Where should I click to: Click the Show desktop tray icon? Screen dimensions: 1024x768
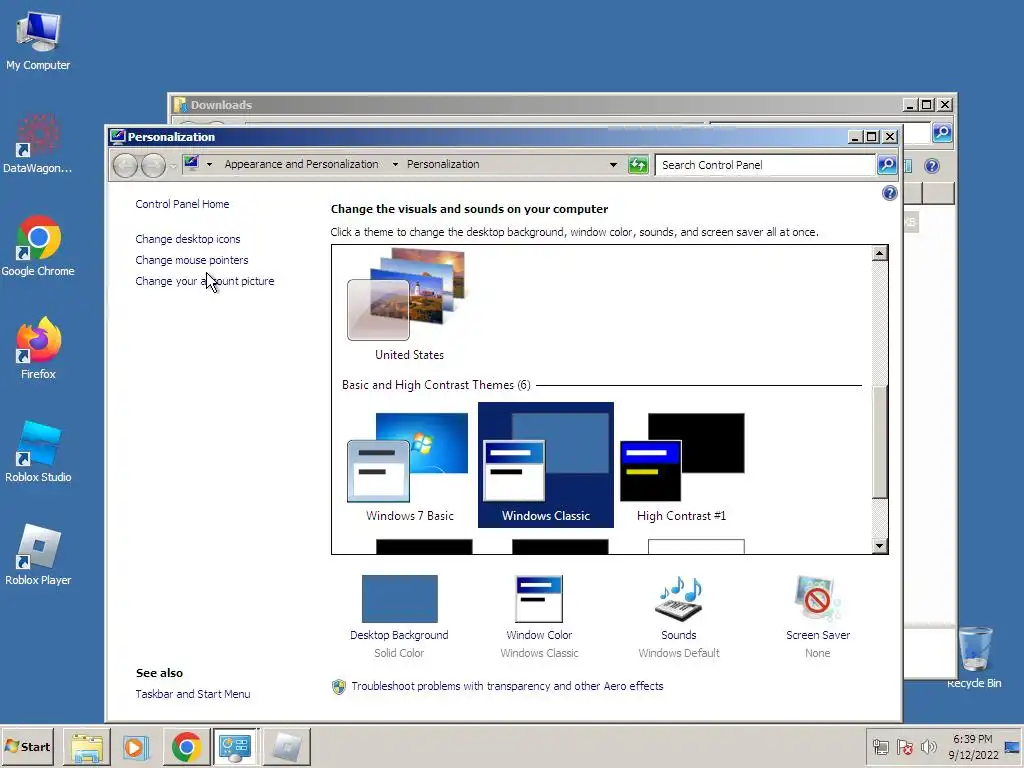[1012, 747]
